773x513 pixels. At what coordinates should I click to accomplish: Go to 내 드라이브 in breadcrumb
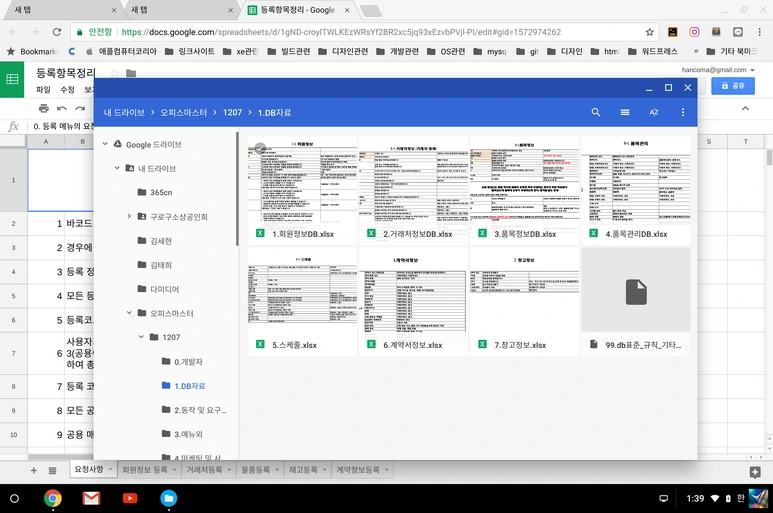click(x=124, y=112)
